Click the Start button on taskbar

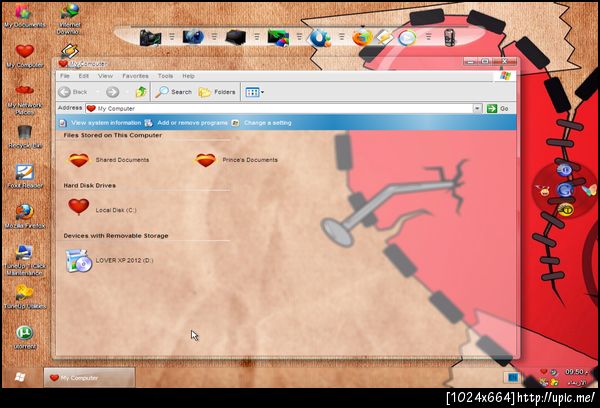pos(20,377)
